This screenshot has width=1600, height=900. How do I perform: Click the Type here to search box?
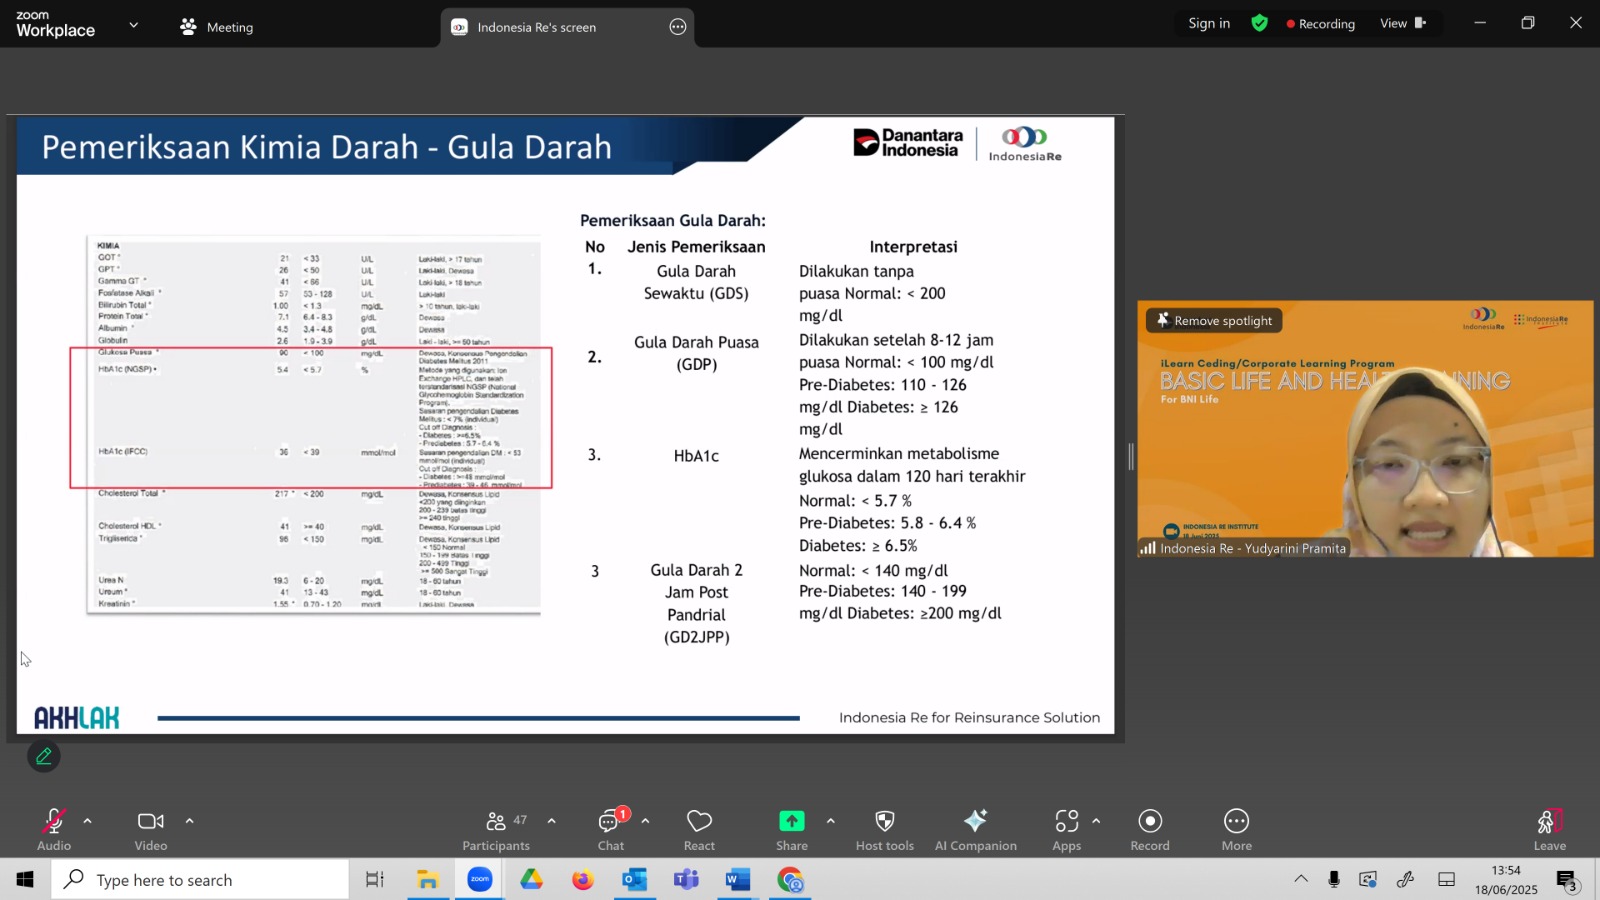[200, 879]
